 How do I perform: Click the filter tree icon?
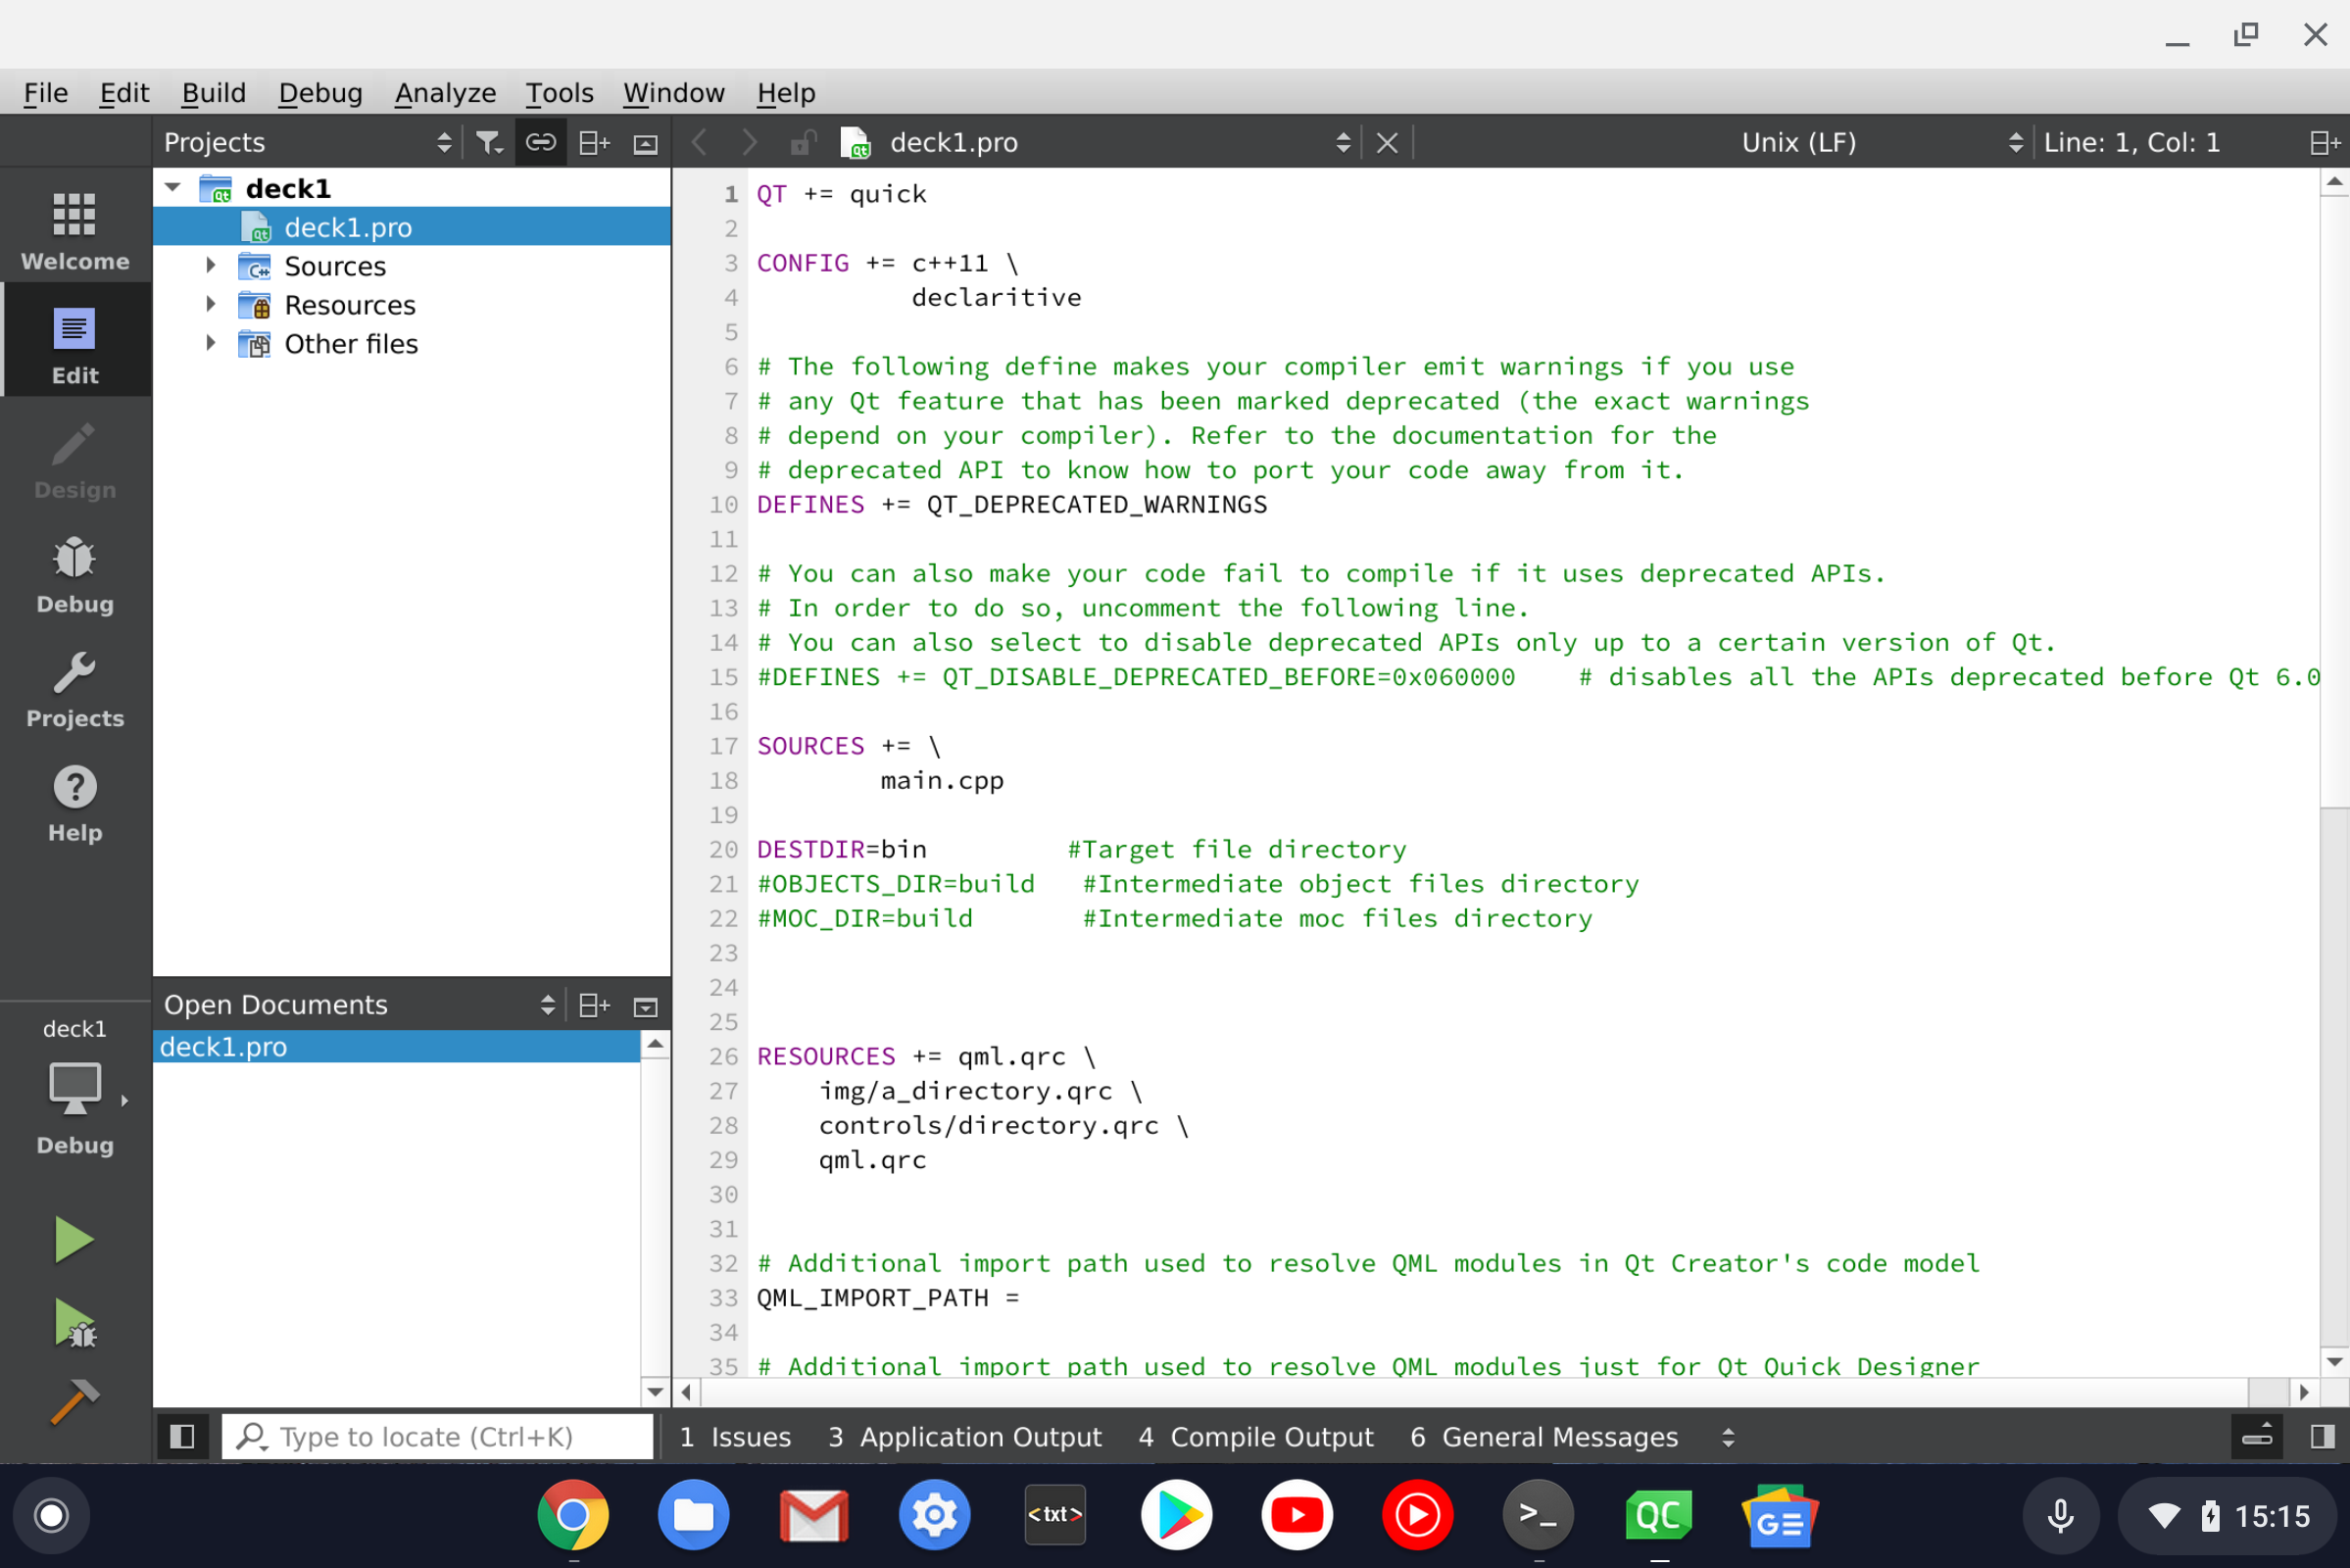[x=488, y=143]
